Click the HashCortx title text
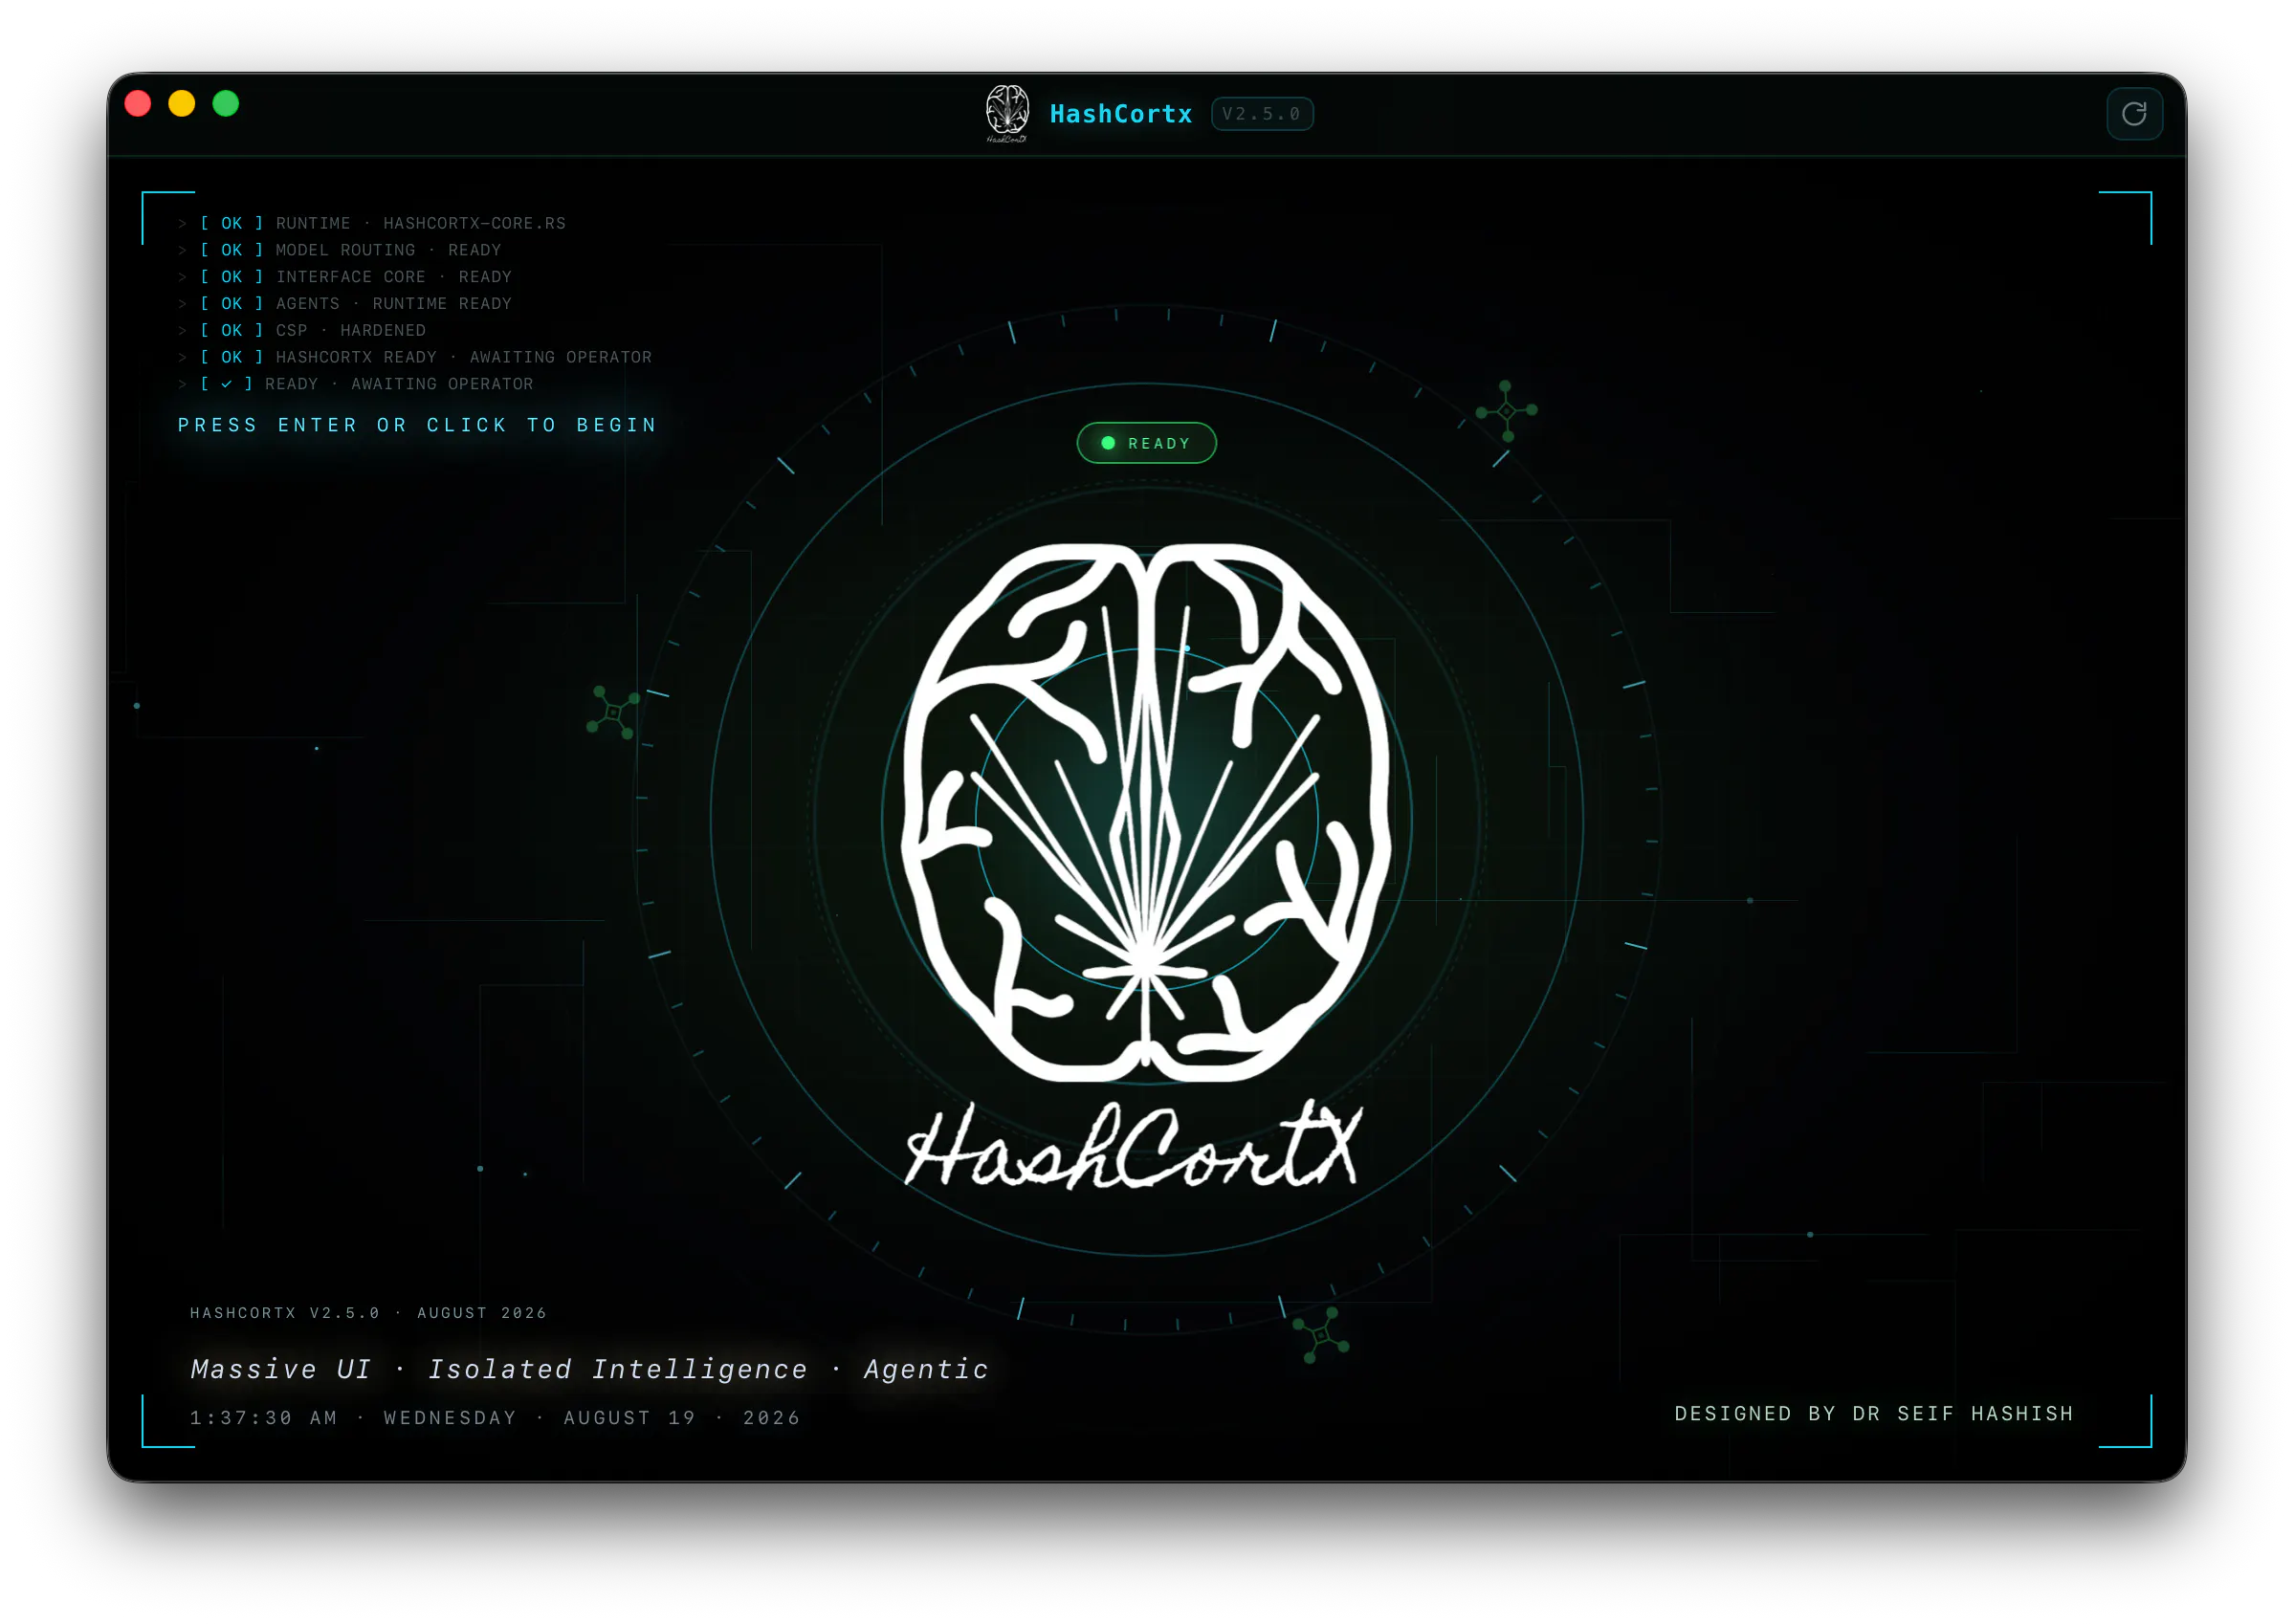Image resolution: width=2294 pixels, height=1624 pixels. (x=1121, y=114)
